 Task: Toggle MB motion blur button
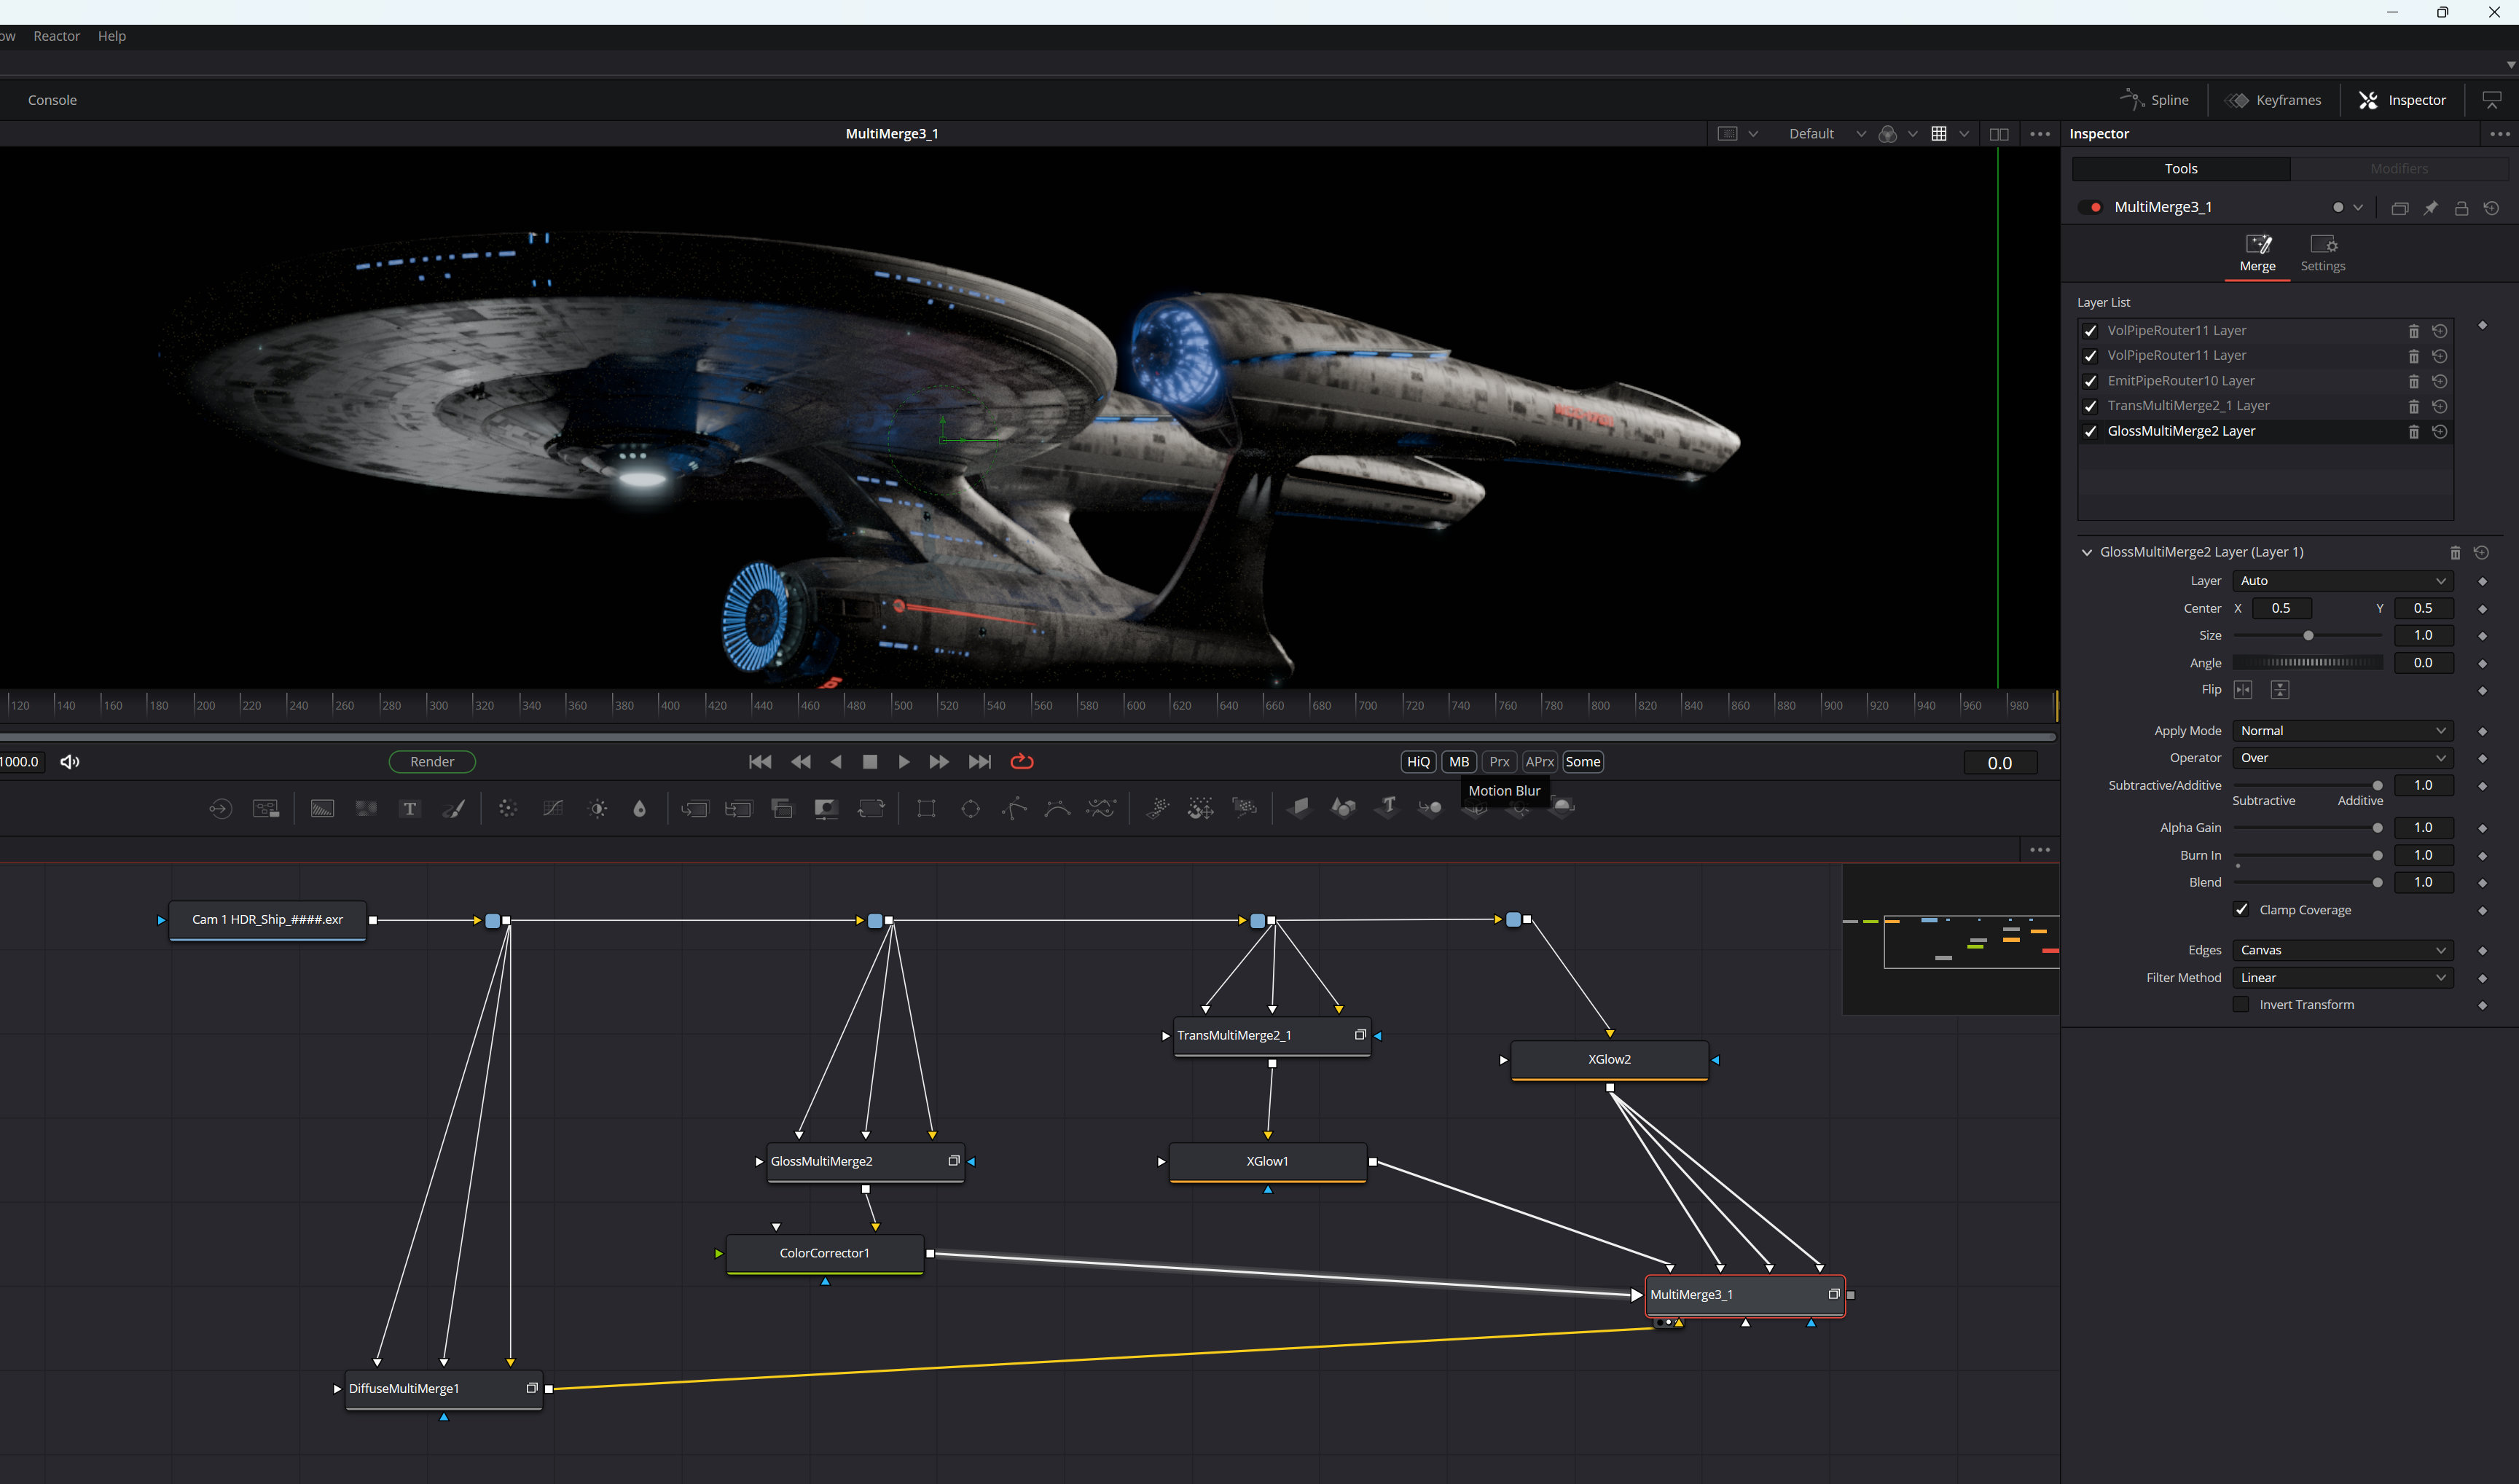tap(1459, 762)
